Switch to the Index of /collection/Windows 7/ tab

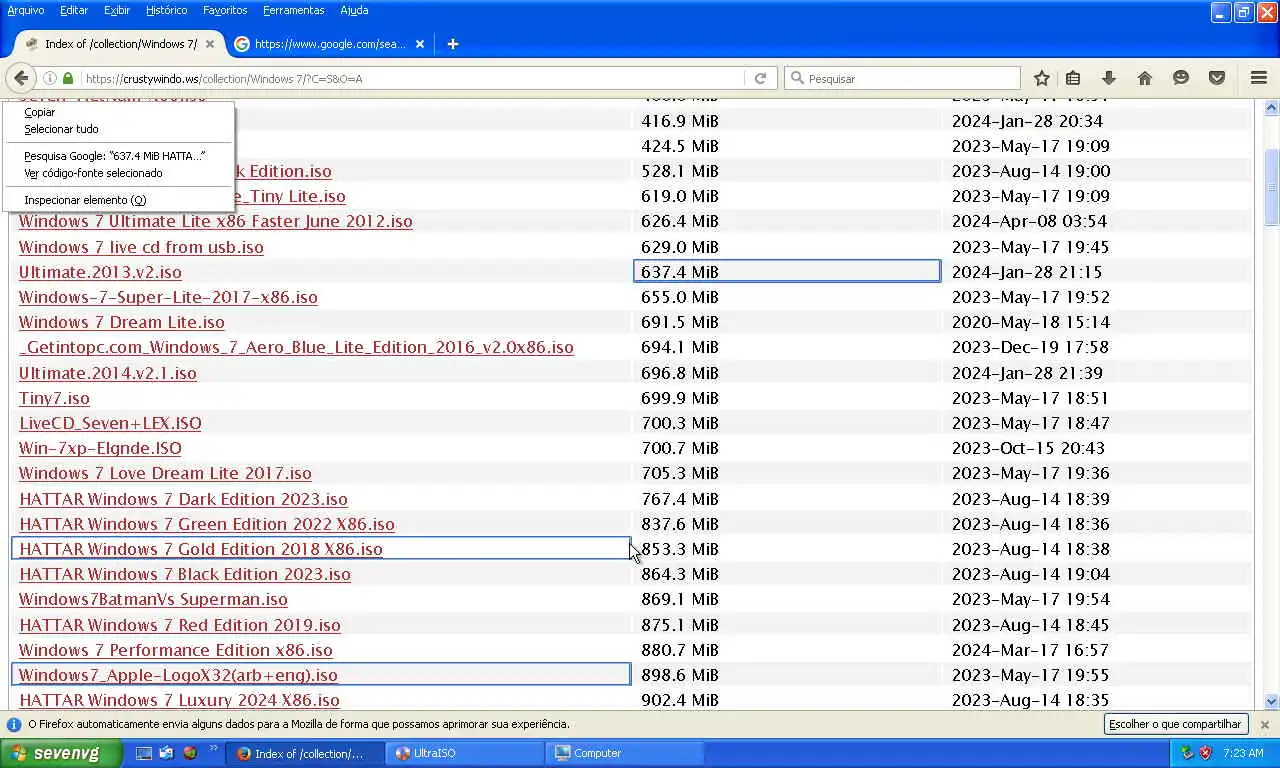(118, 44)
